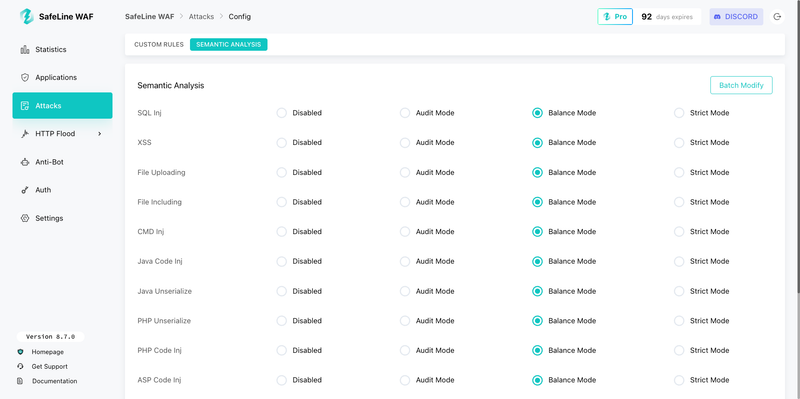Click the SafeLine WAF breadcrumb
This screenshot has height=399, width=800.
(149, 17)
